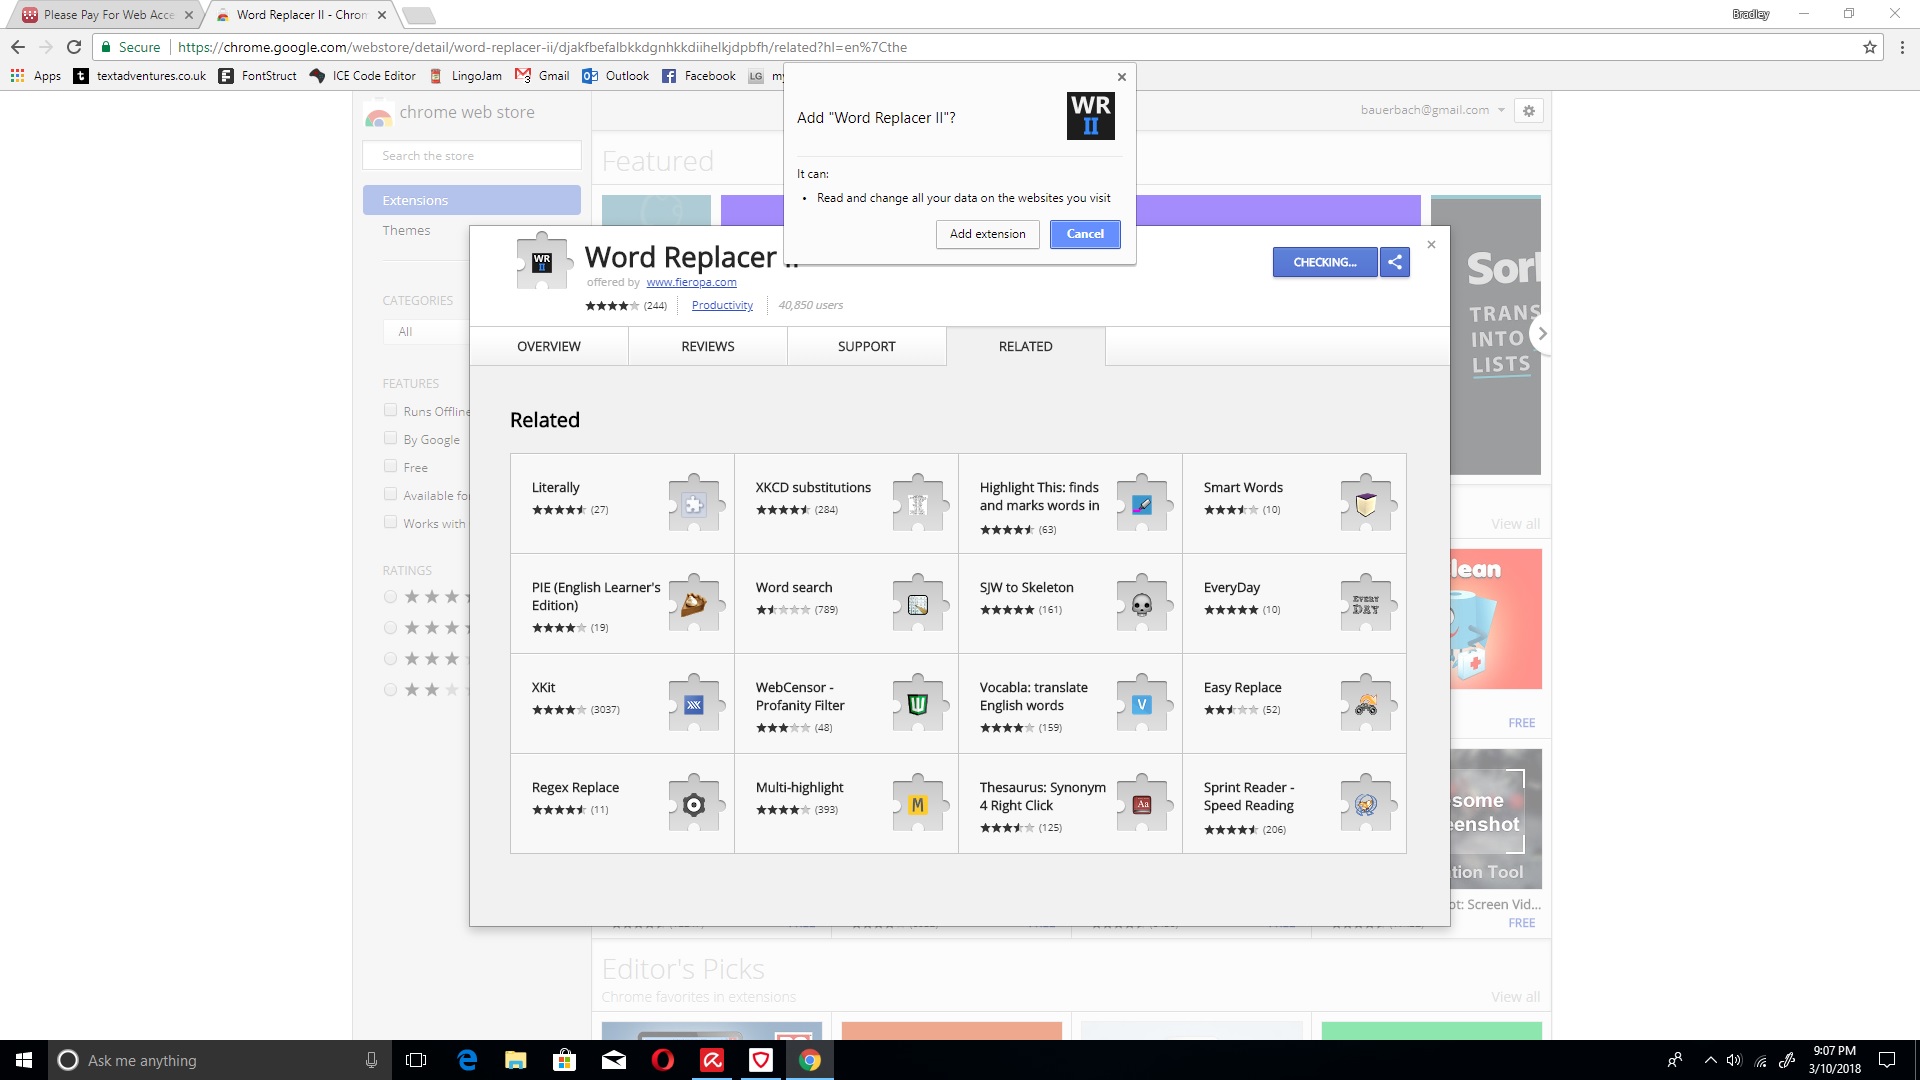
Task: Click the WebCensor Profanity Filter shield icon
Action: [x=917, y=704]
